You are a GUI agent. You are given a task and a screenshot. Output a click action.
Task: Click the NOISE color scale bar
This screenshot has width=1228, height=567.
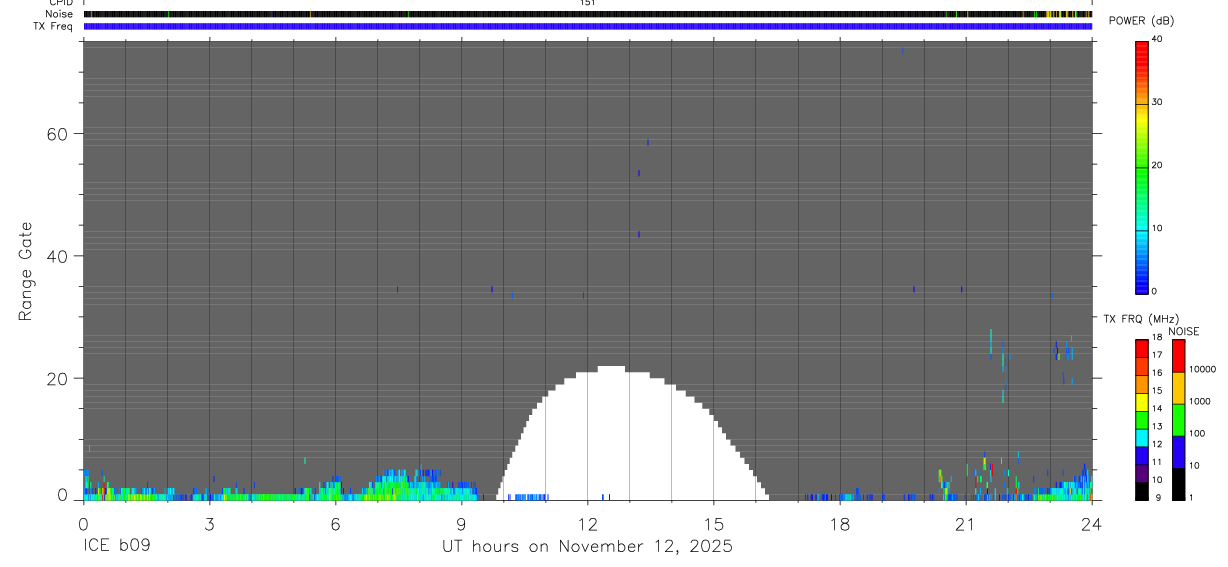click(1179, 418)
